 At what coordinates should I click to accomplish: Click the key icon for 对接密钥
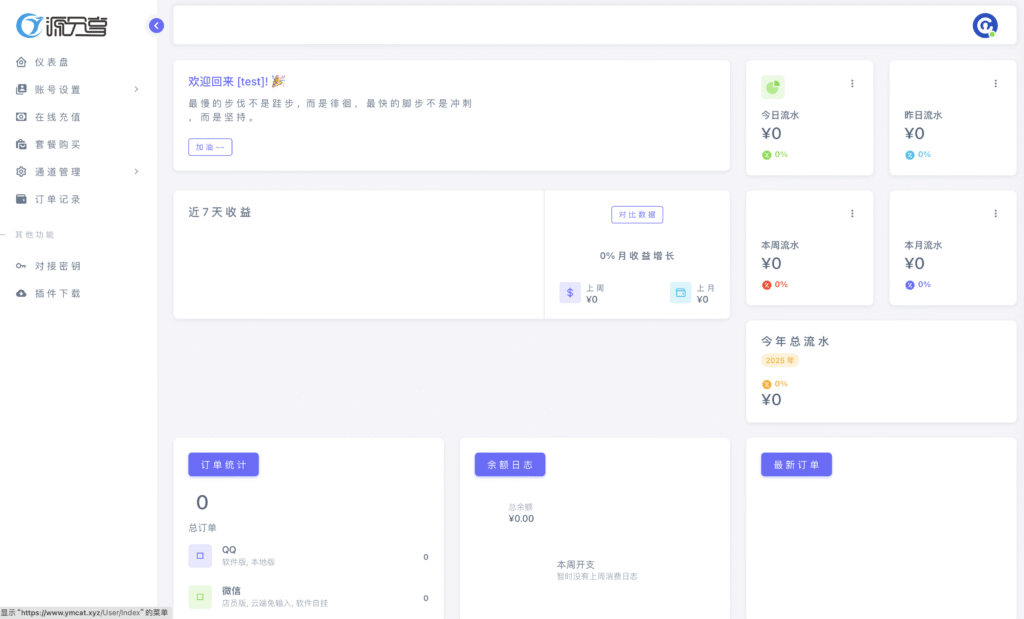[21, 266]
